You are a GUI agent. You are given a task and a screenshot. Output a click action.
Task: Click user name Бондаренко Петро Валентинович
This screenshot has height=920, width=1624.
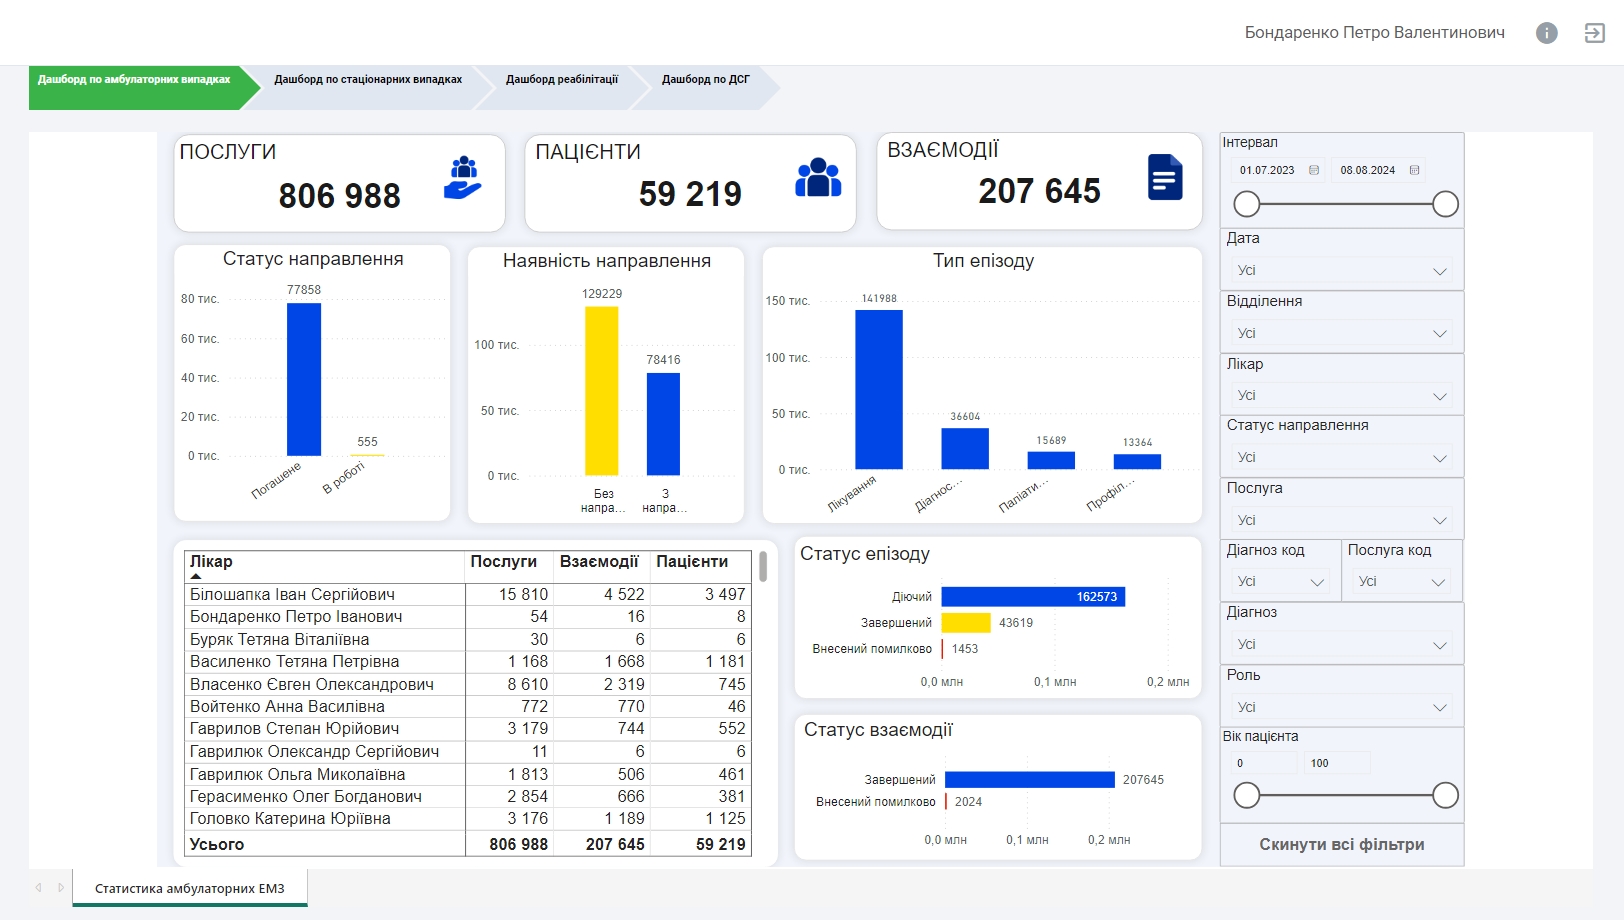(x=1374, y=33)
